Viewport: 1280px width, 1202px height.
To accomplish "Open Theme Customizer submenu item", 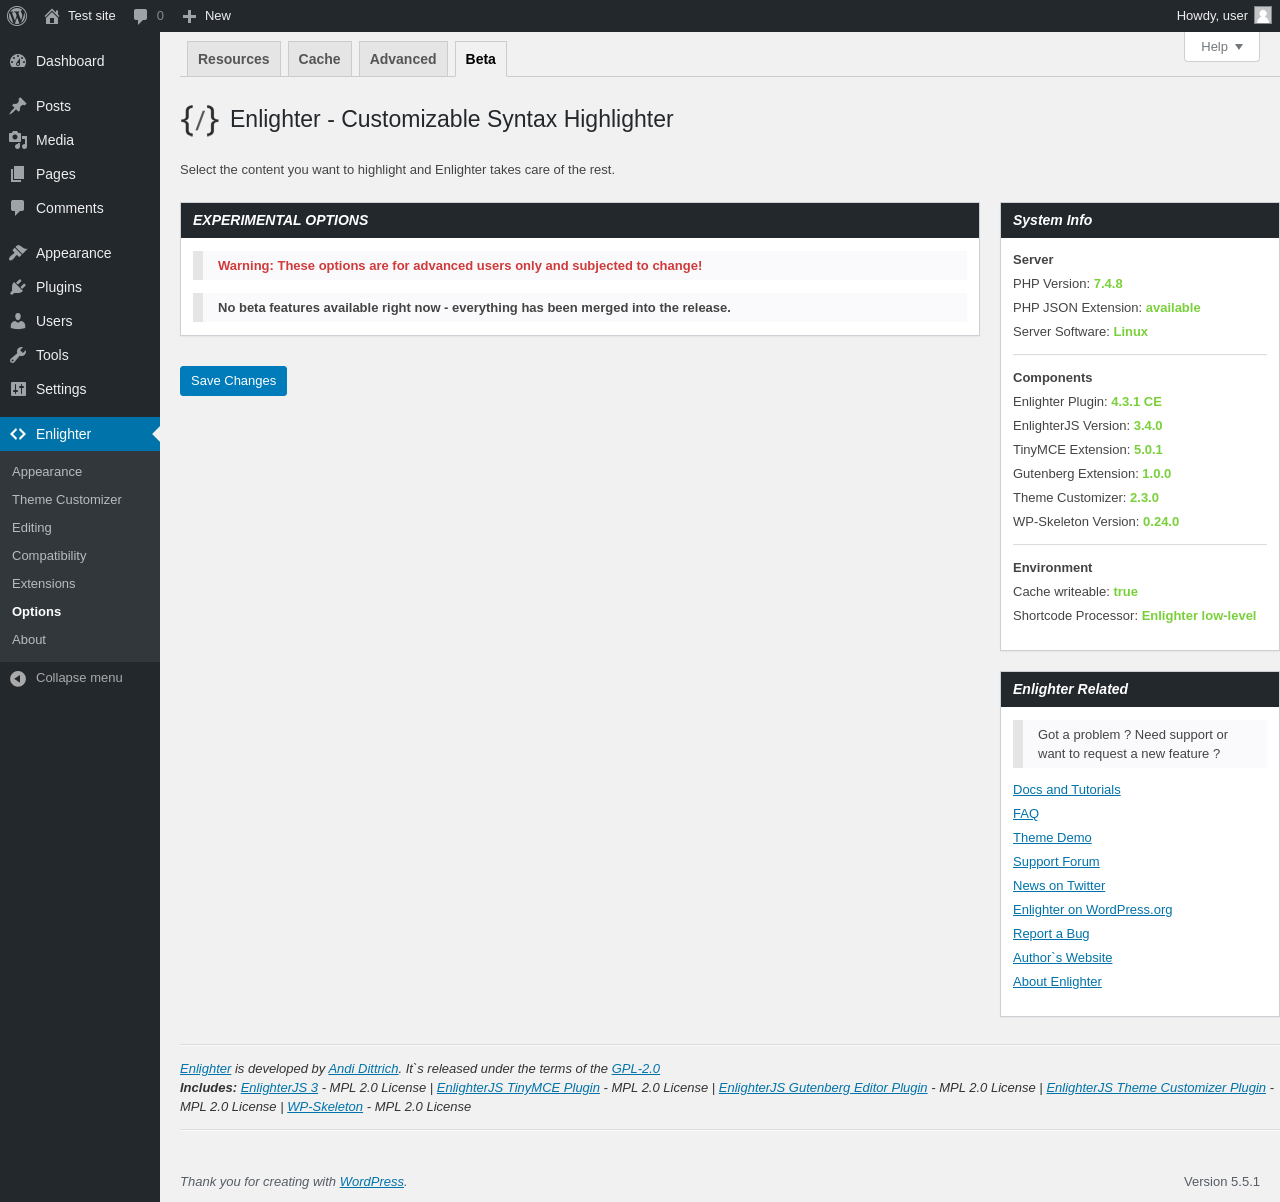I will tap(67, 500).
